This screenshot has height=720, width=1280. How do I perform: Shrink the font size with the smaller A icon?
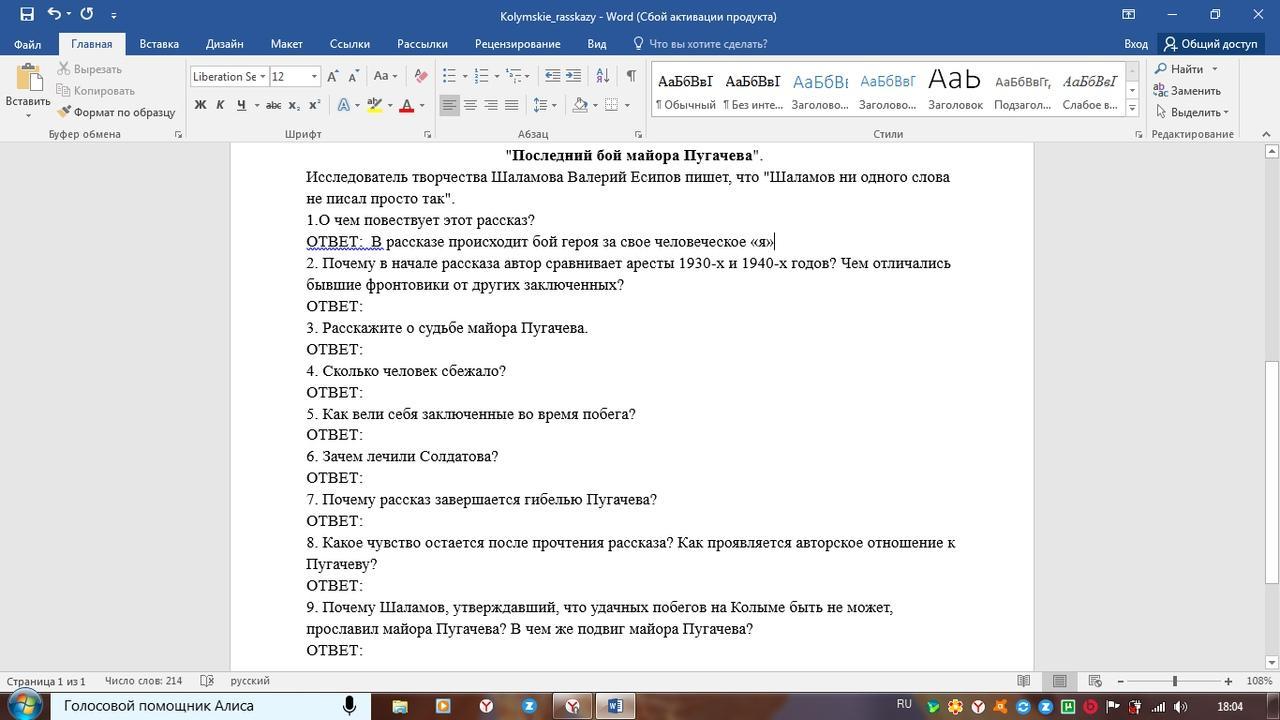(354, 76)
